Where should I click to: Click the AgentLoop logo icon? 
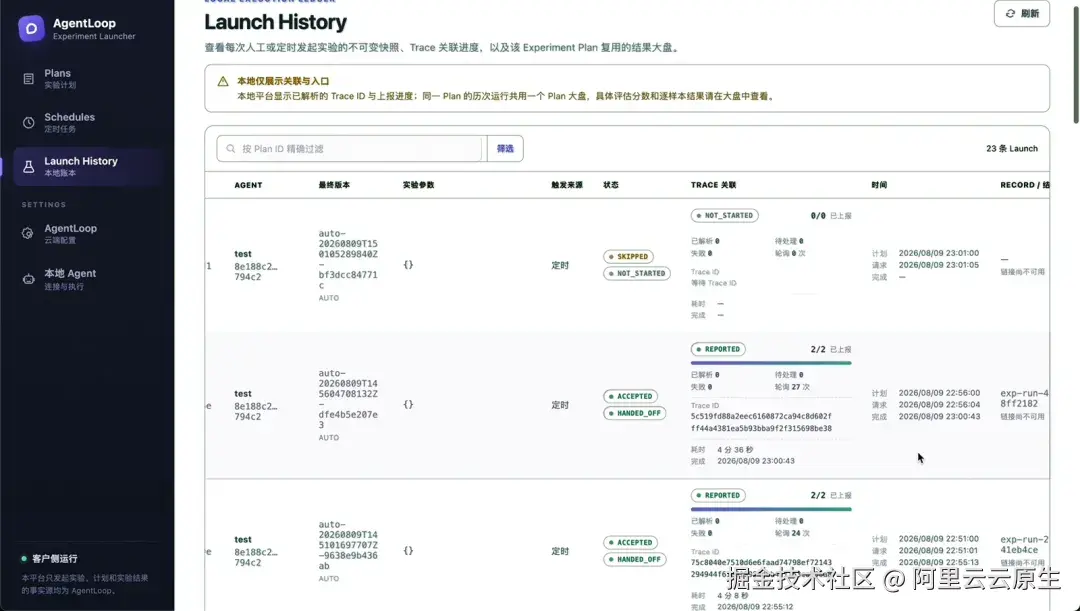[31, 29]
